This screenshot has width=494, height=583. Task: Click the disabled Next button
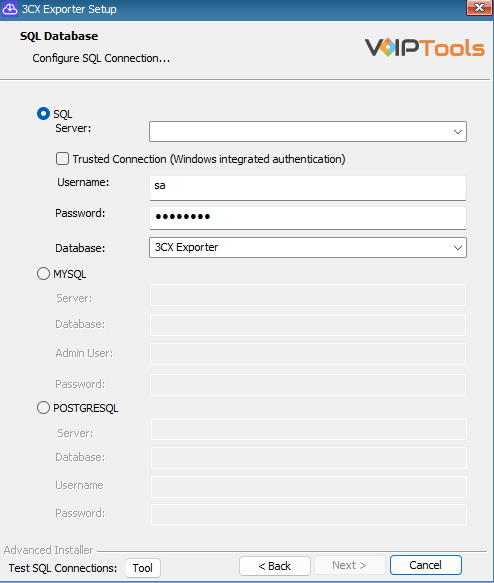tap(349, 566)
